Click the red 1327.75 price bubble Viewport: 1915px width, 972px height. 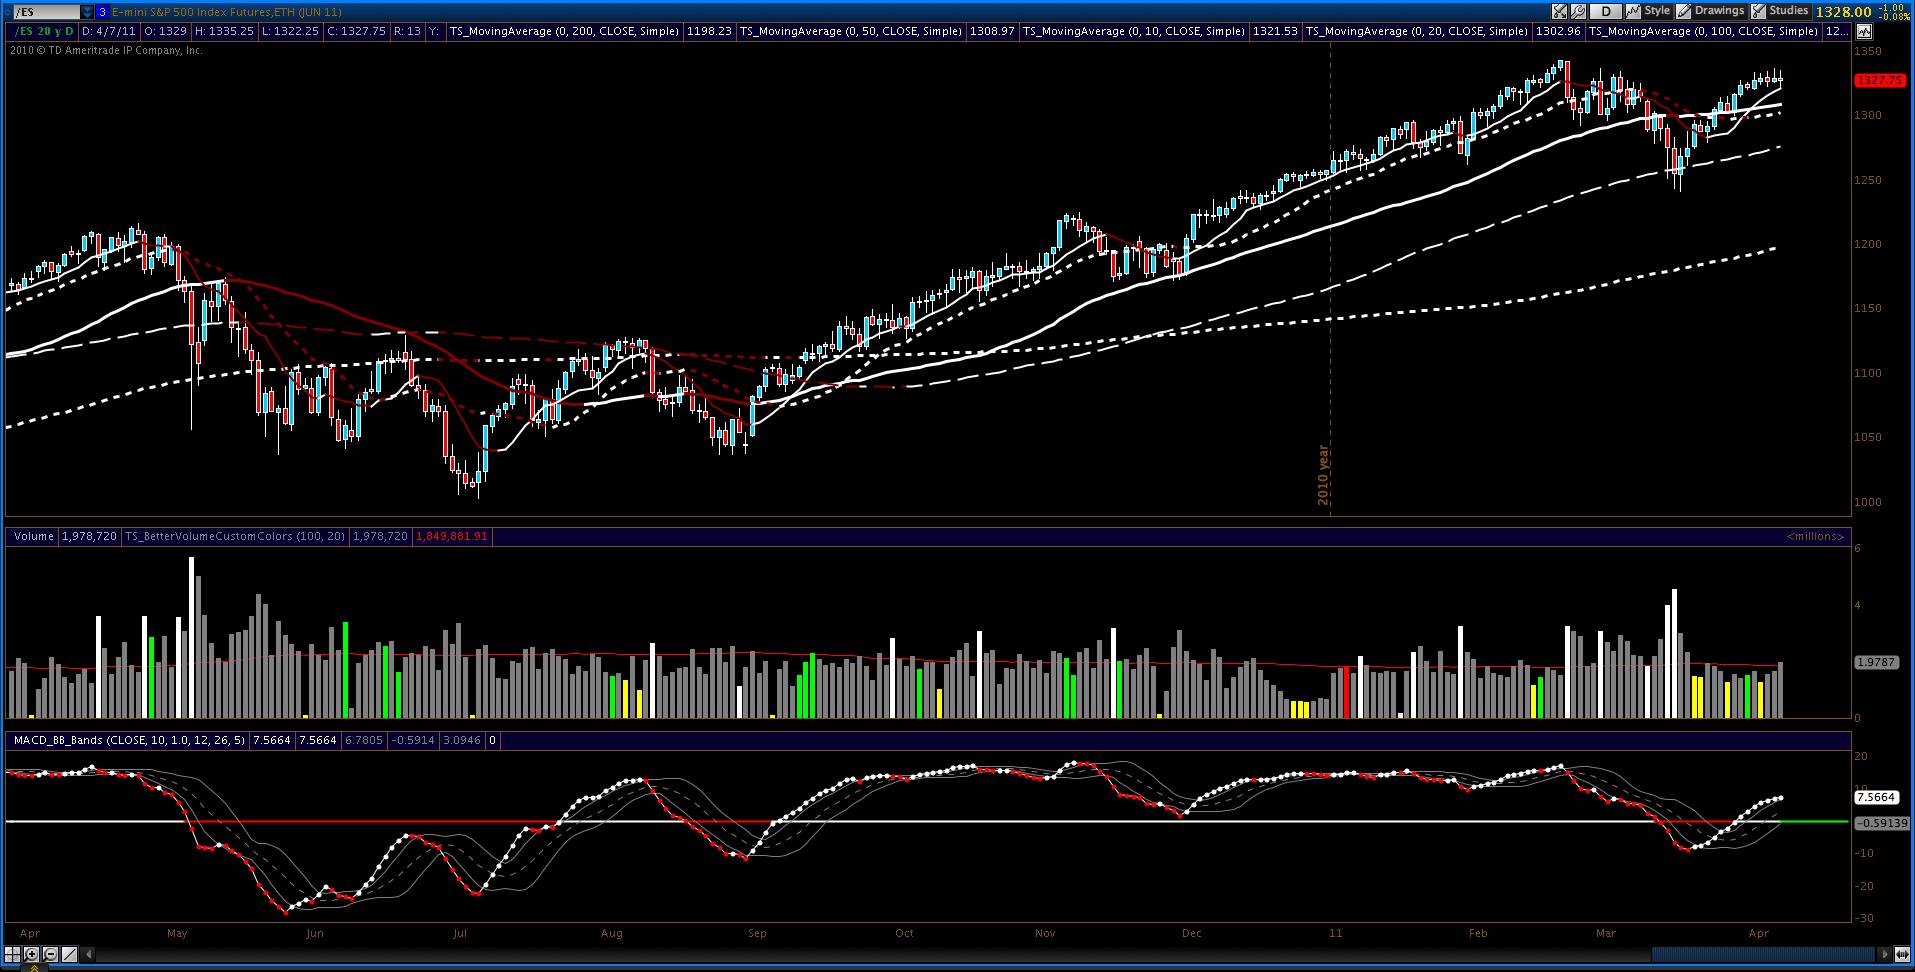coord(1880,81)
